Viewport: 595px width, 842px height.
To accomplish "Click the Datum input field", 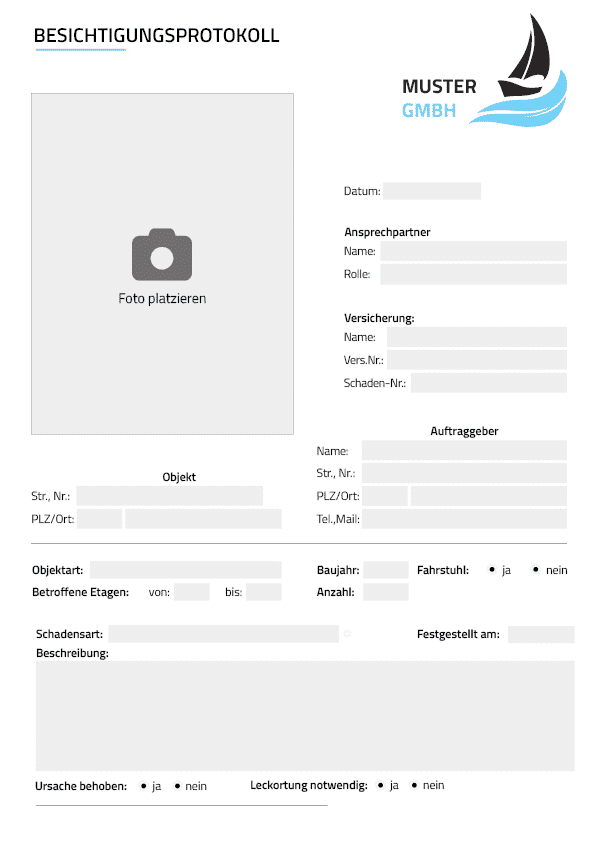I will [432, 191].
